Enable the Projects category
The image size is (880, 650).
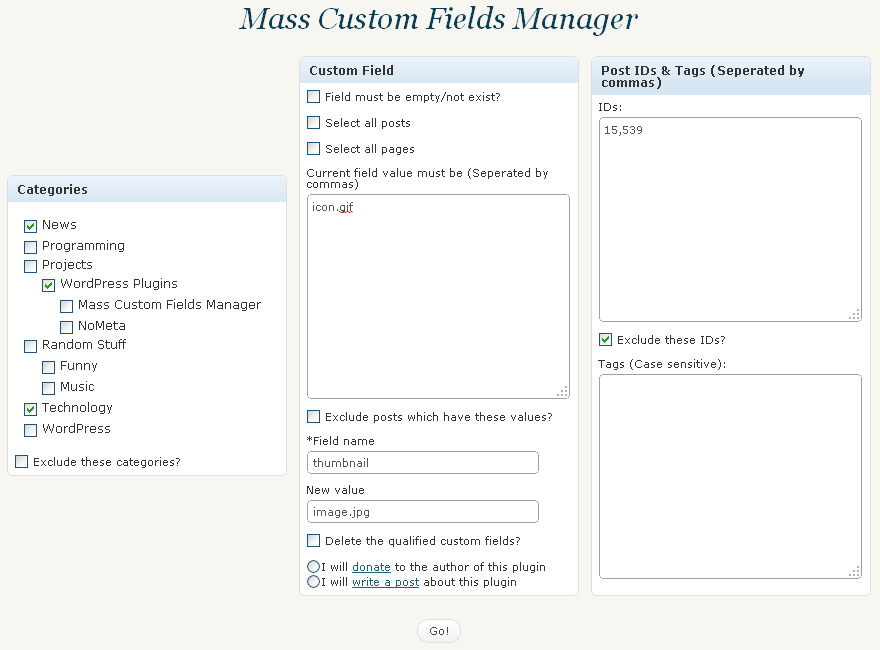[30, 266]
